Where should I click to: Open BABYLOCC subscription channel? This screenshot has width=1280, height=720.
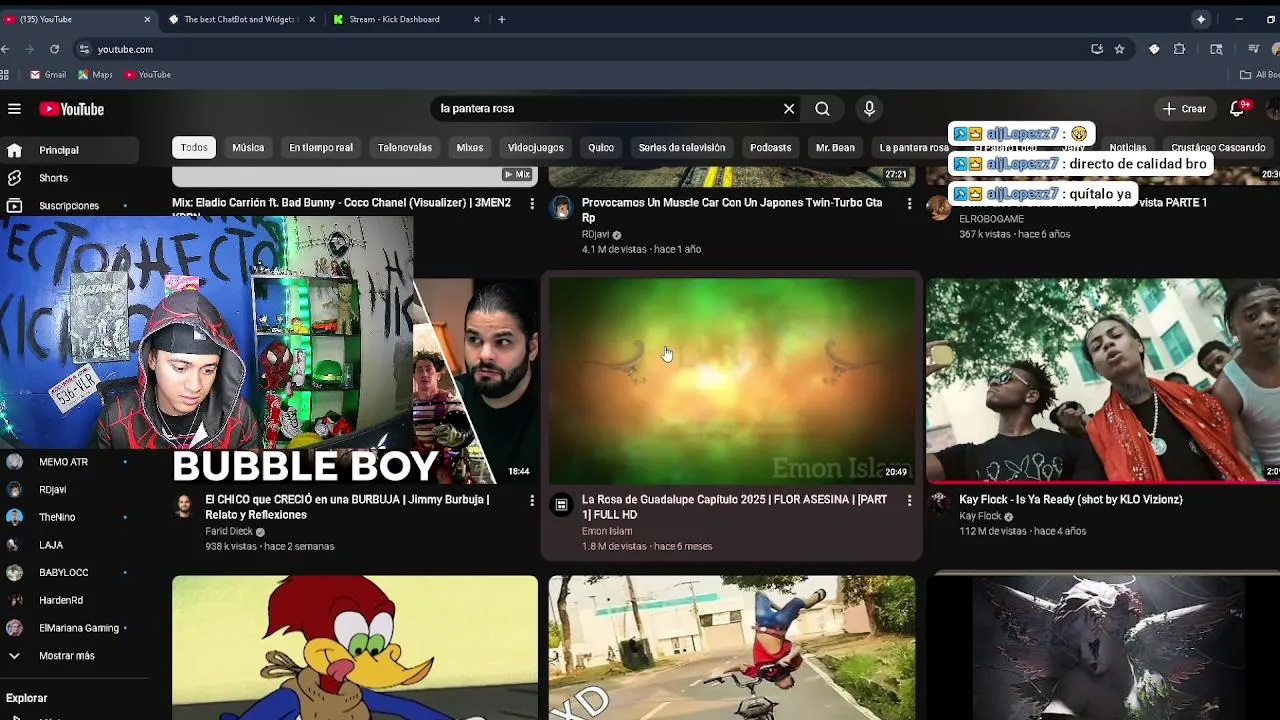point(70,572)
